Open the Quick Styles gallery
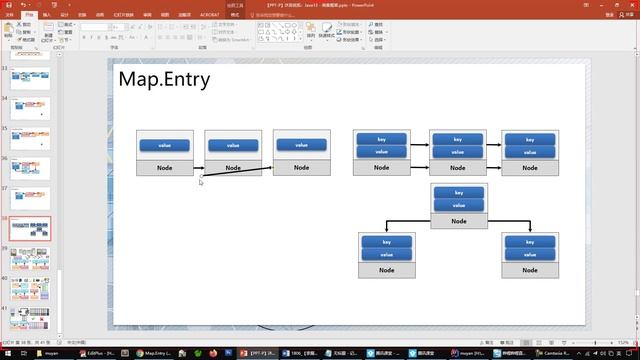This screenshot has height=360, width=640. click(x=326, y=31)
